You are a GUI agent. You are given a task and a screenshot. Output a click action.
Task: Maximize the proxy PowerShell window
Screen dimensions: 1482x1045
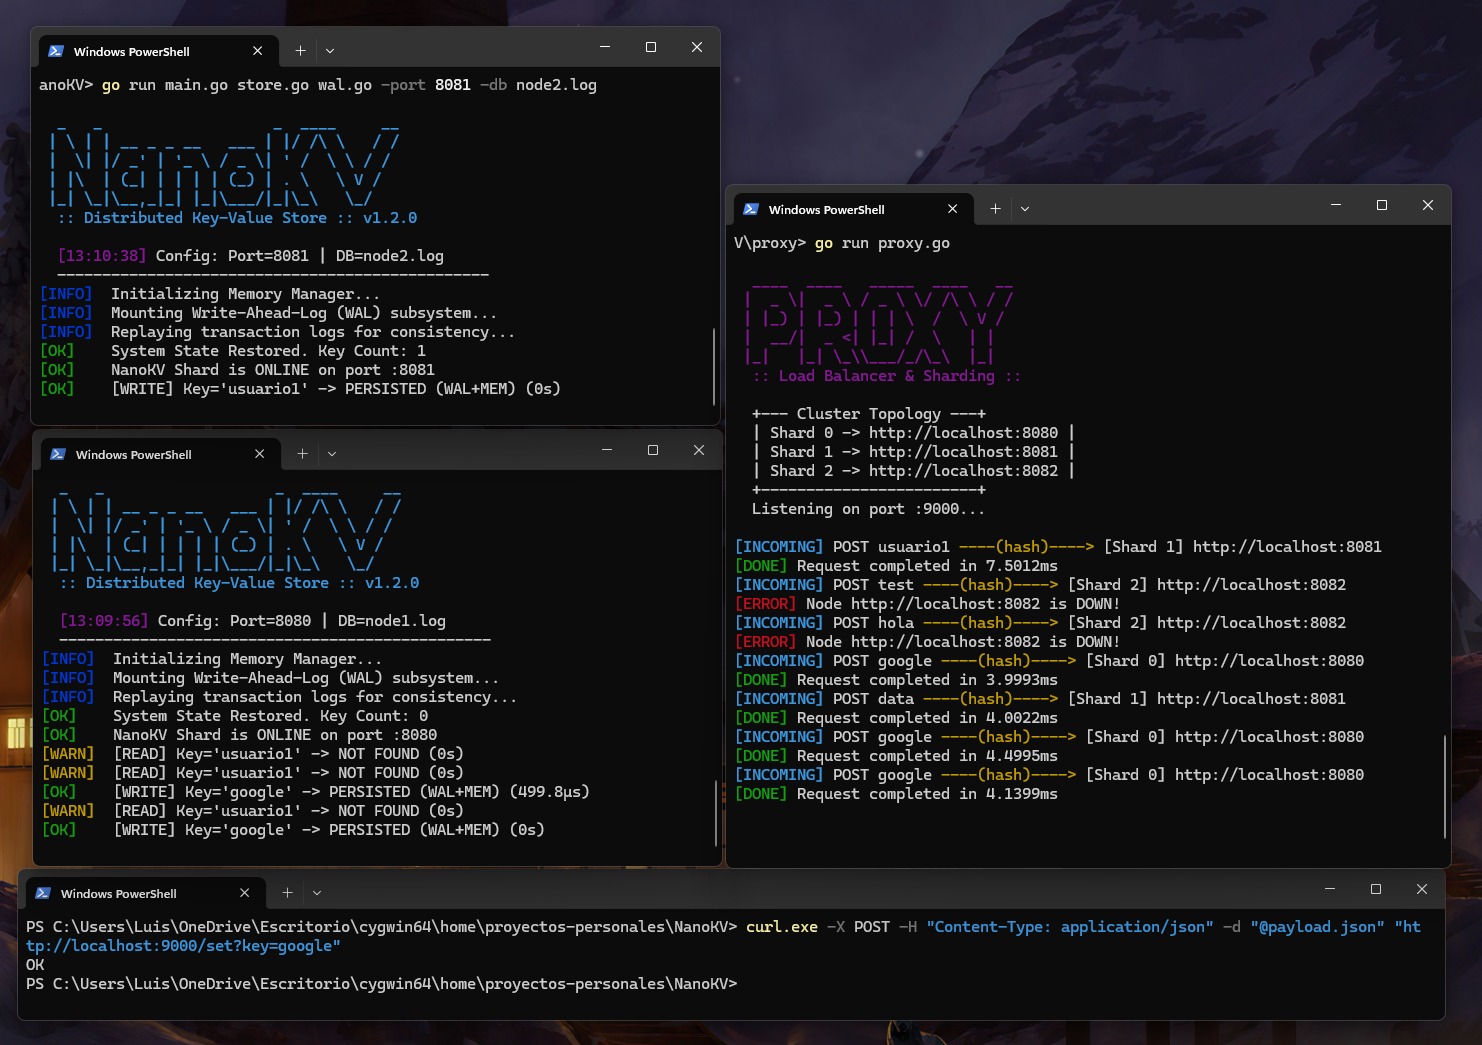click(x=1382, y=205)
